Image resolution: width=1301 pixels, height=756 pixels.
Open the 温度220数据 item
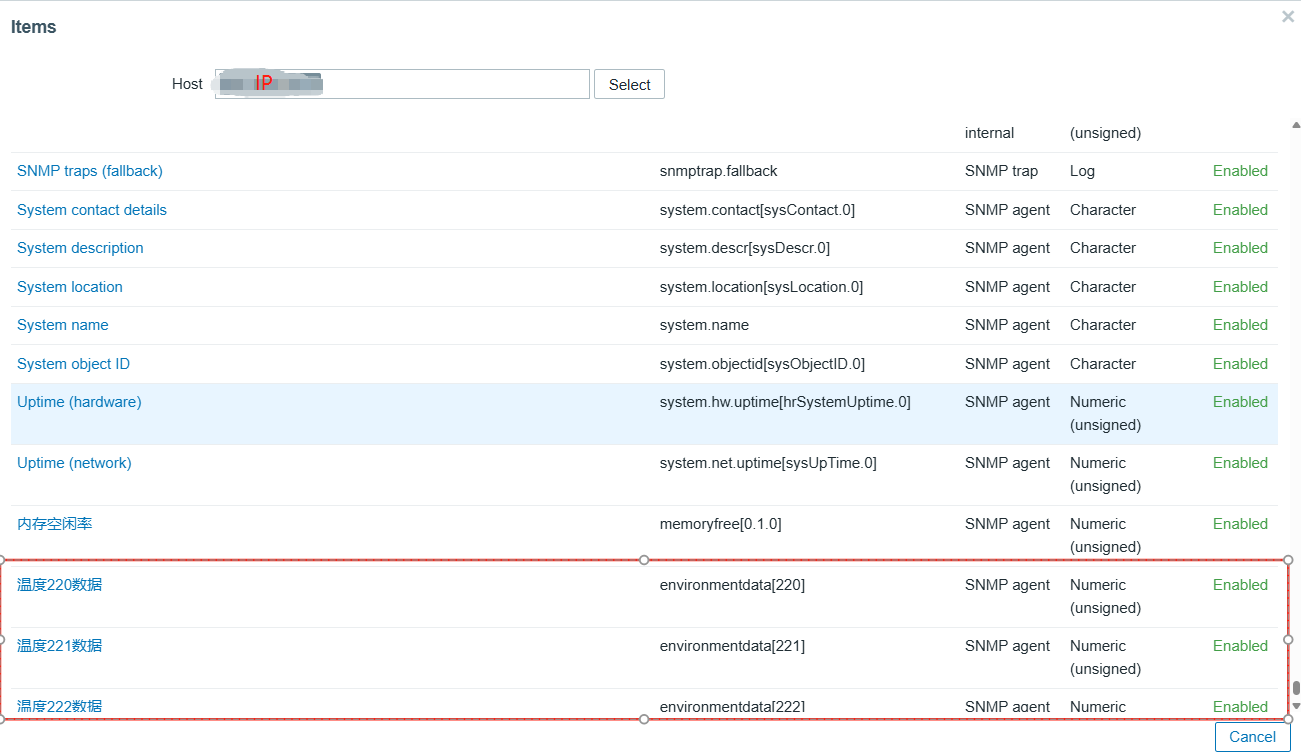60,585
